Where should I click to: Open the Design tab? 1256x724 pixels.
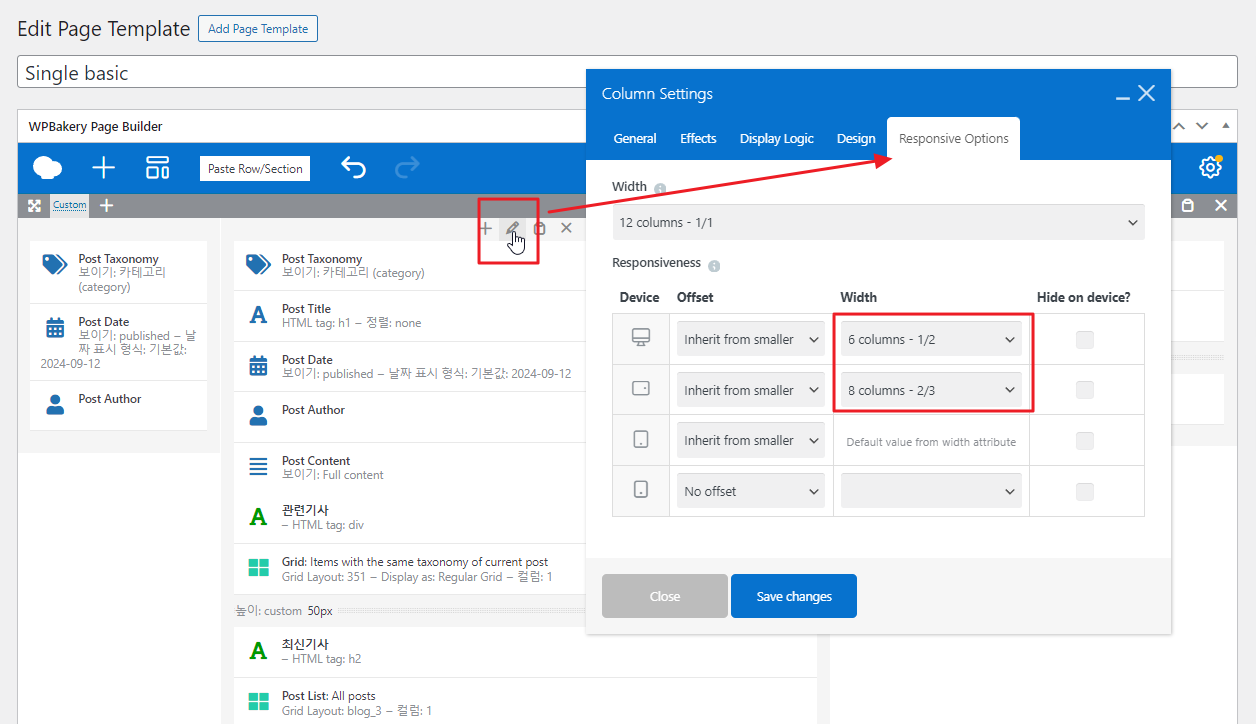[856, 139]
